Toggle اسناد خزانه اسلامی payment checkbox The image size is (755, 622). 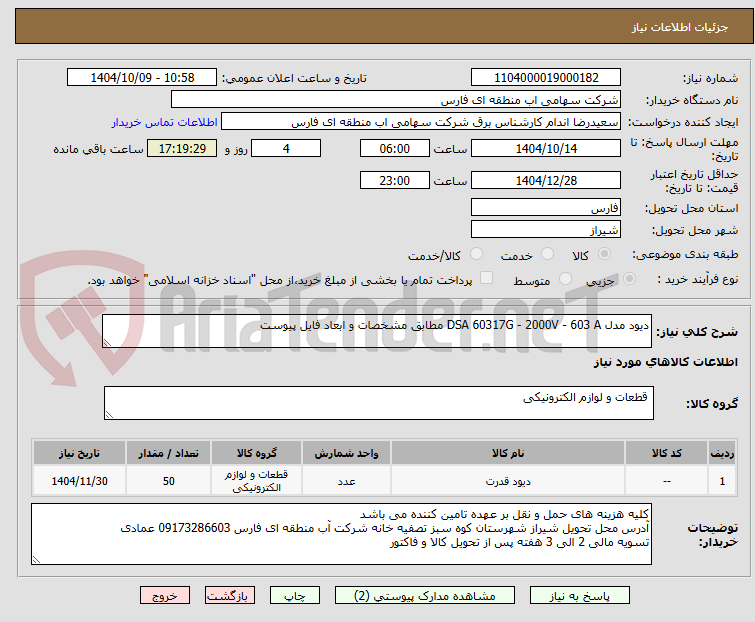pyautogui.click(x=487, y=278)
